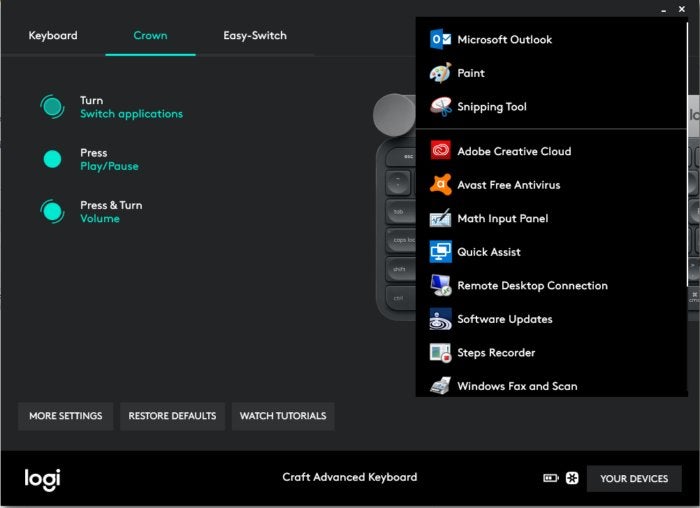Screen dimensions: 700x508
Task: Open the Easy-Switch tab
Action: pyautogui.click(x=255, y=35)
